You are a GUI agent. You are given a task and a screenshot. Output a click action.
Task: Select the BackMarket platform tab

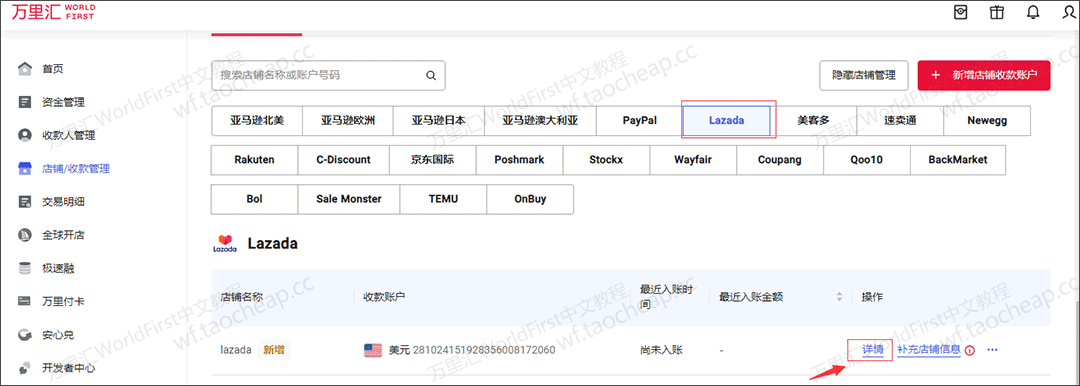[x=958, y=160]
